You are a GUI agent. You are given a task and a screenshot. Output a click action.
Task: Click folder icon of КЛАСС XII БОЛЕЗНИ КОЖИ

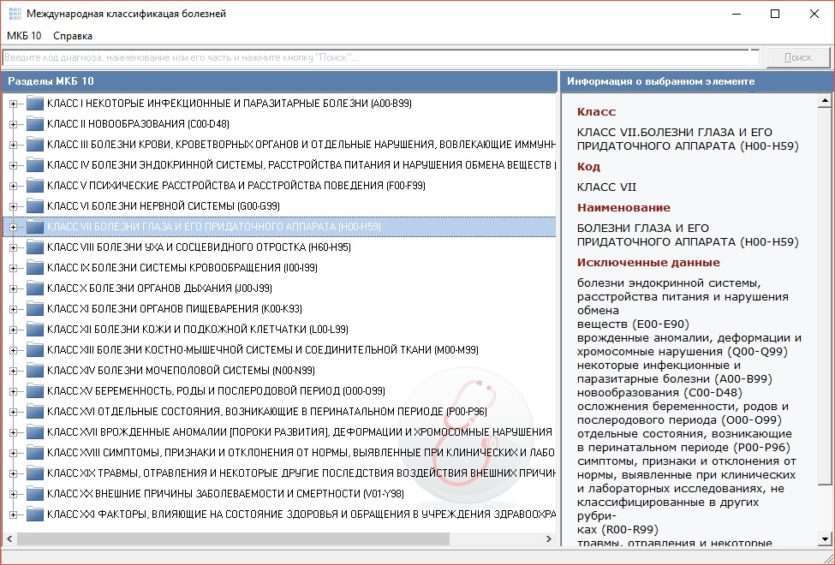click(x=35, y=330)
